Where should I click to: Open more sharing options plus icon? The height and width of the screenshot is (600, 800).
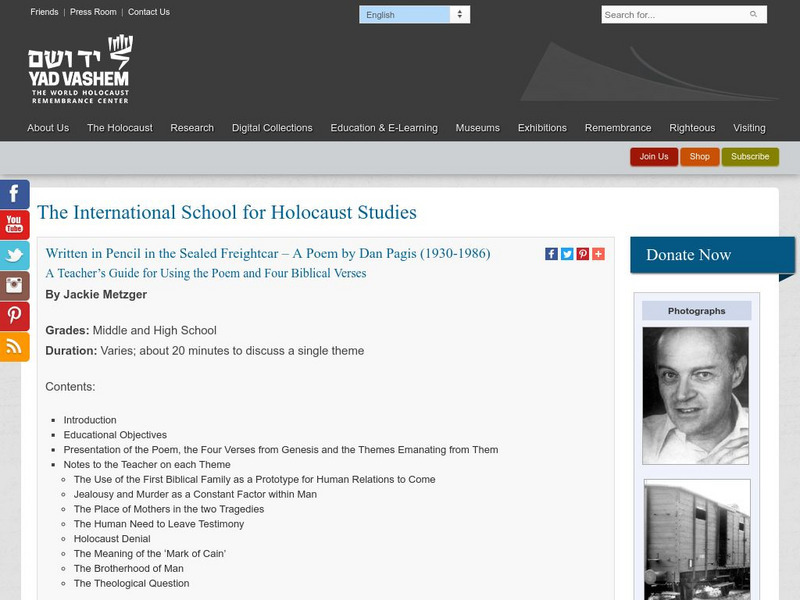598,254
